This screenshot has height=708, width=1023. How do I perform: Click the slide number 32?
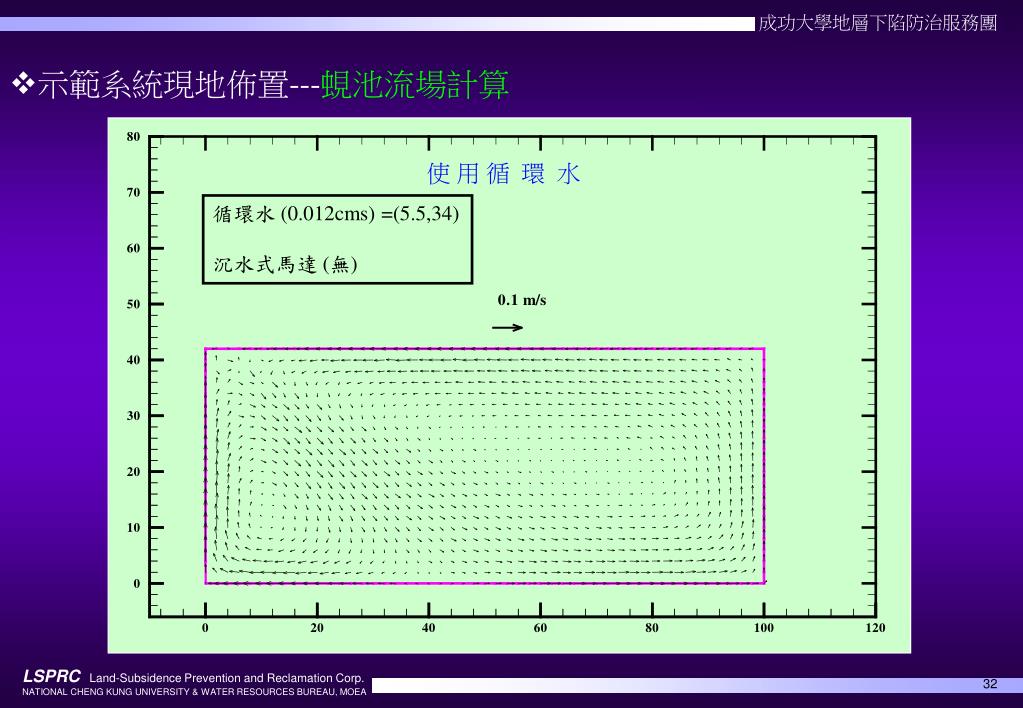tap(990, 684)
